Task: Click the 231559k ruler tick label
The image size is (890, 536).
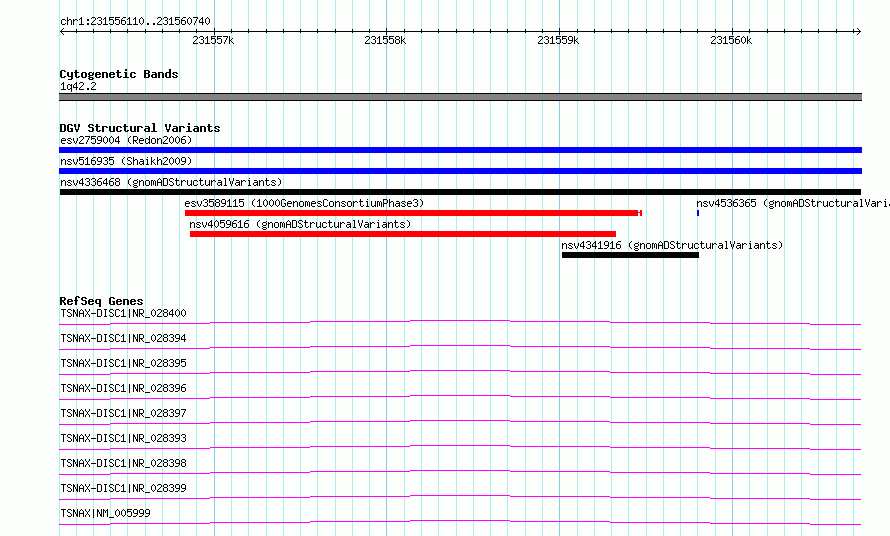Action: (x=558, y=40)
